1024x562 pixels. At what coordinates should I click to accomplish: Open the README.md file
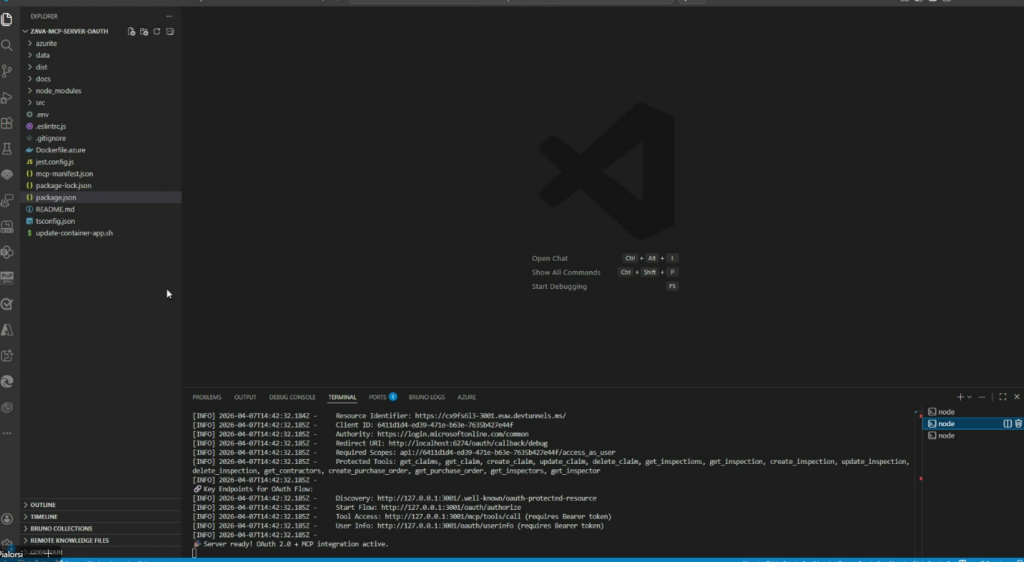(x=55, y=209)
